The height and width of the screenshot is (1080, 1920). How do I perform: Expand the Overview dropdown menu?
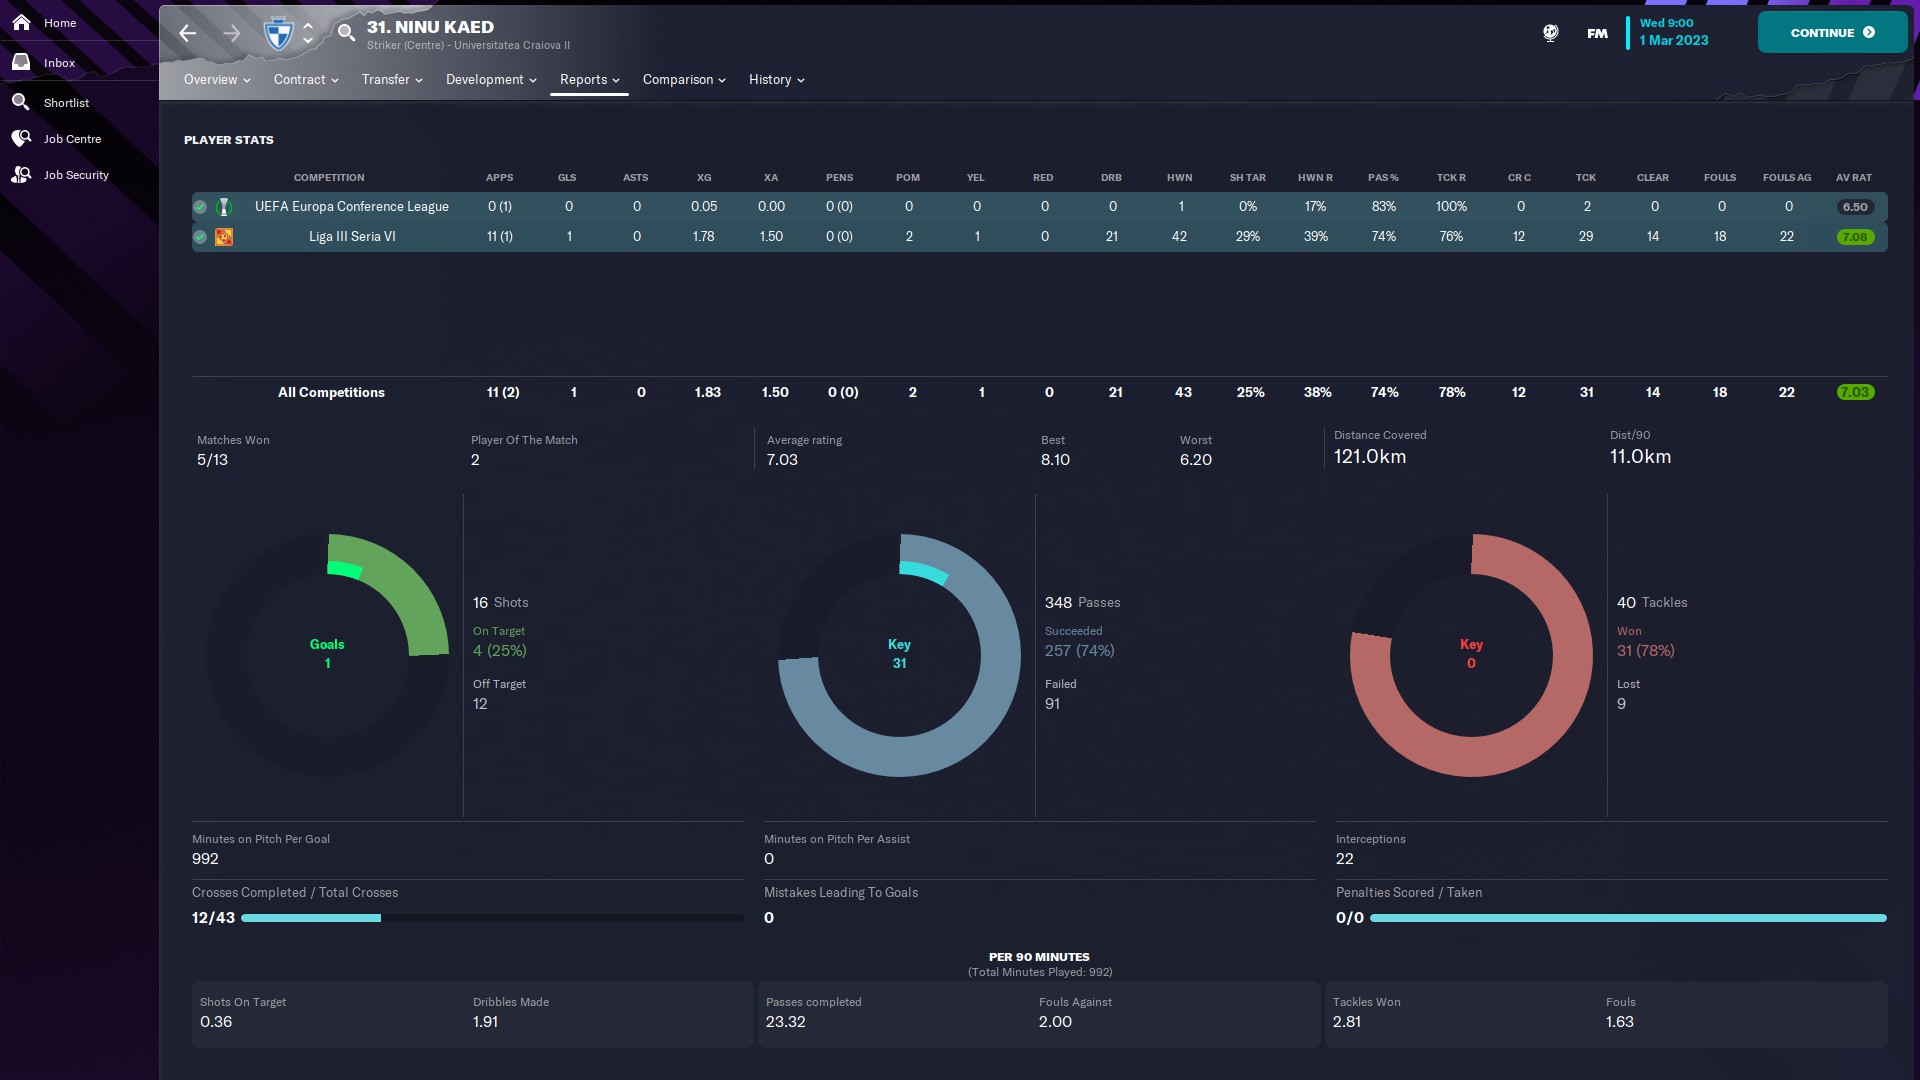pyautogui.click(x=216, y=80)
